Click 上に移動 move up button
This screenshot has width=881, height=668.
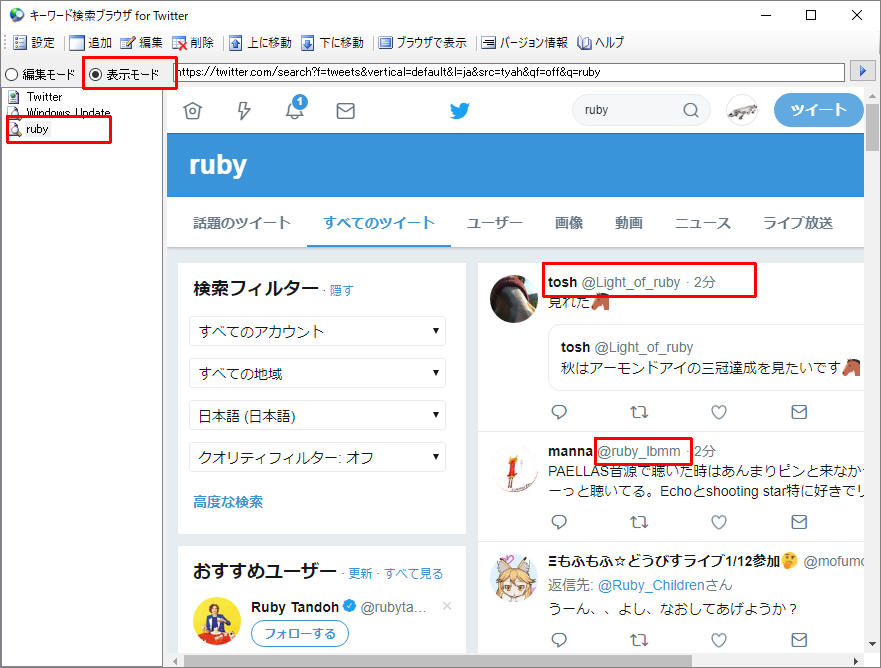[260, 43]
